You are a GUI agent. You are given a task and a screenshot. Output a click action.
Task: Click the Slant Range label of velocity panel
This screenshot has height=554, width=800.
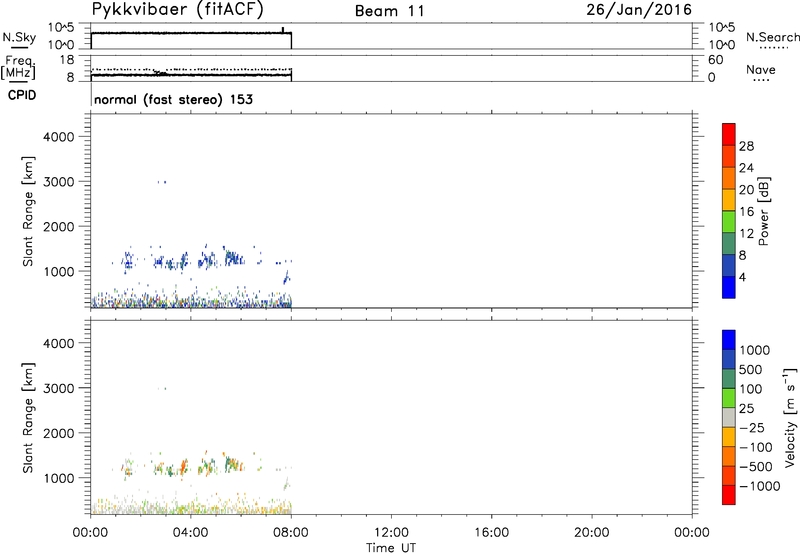[x=28, y=418]
